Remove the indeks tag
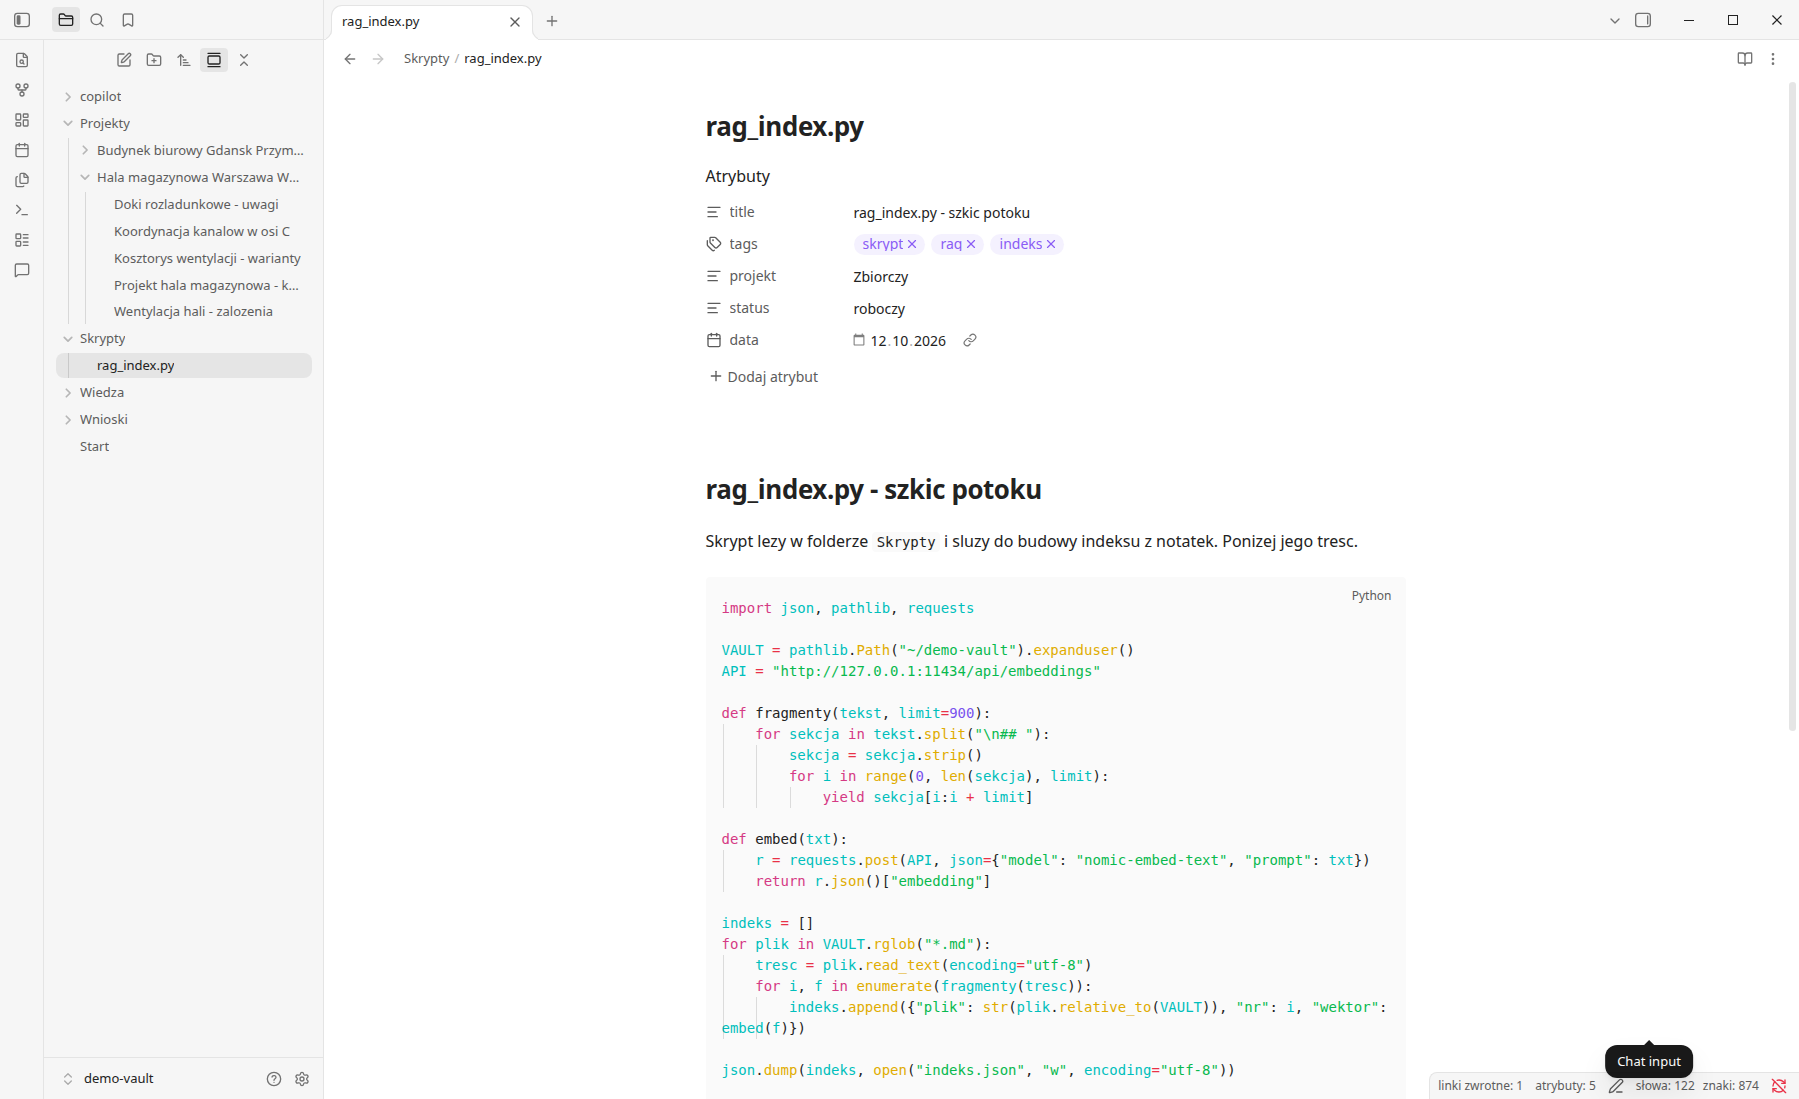Image resolution: width=1799 pixels, height=1099 pixels. [x=1051, y=244]
